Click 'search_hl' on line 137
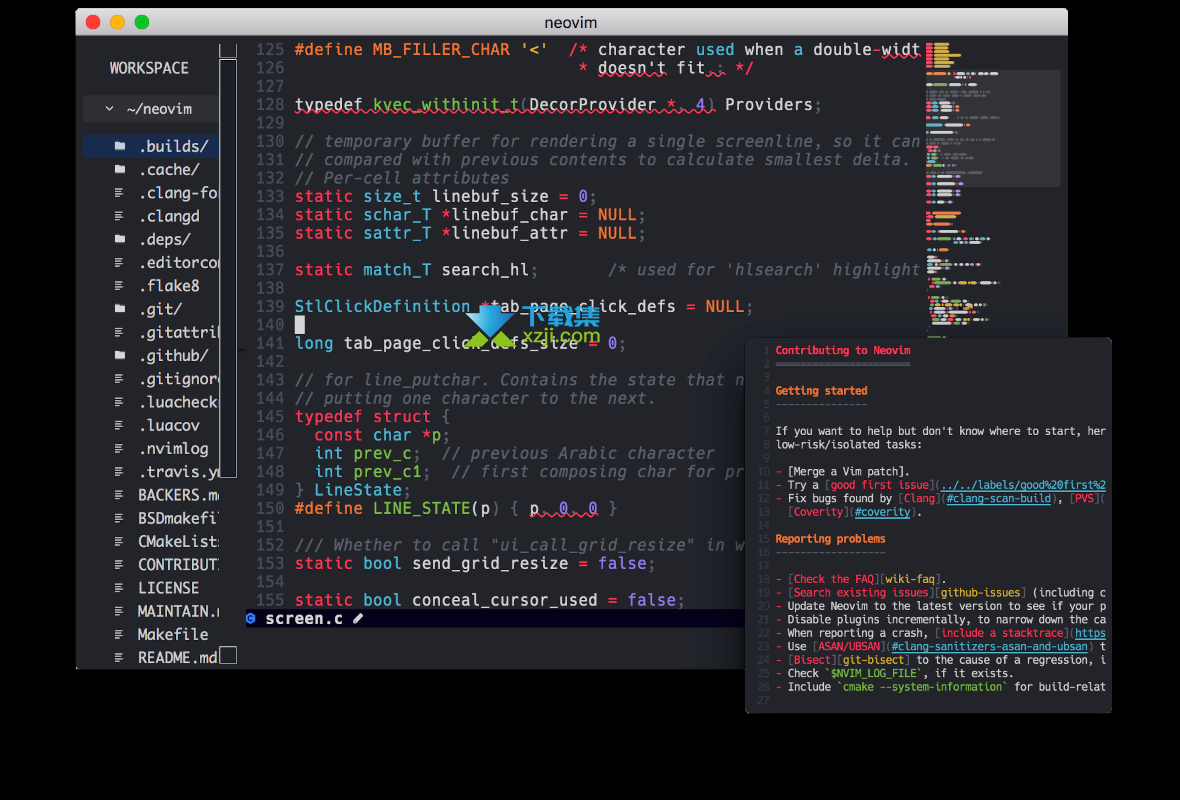The height and width of the screenshot is (800, 1180). 485,269
